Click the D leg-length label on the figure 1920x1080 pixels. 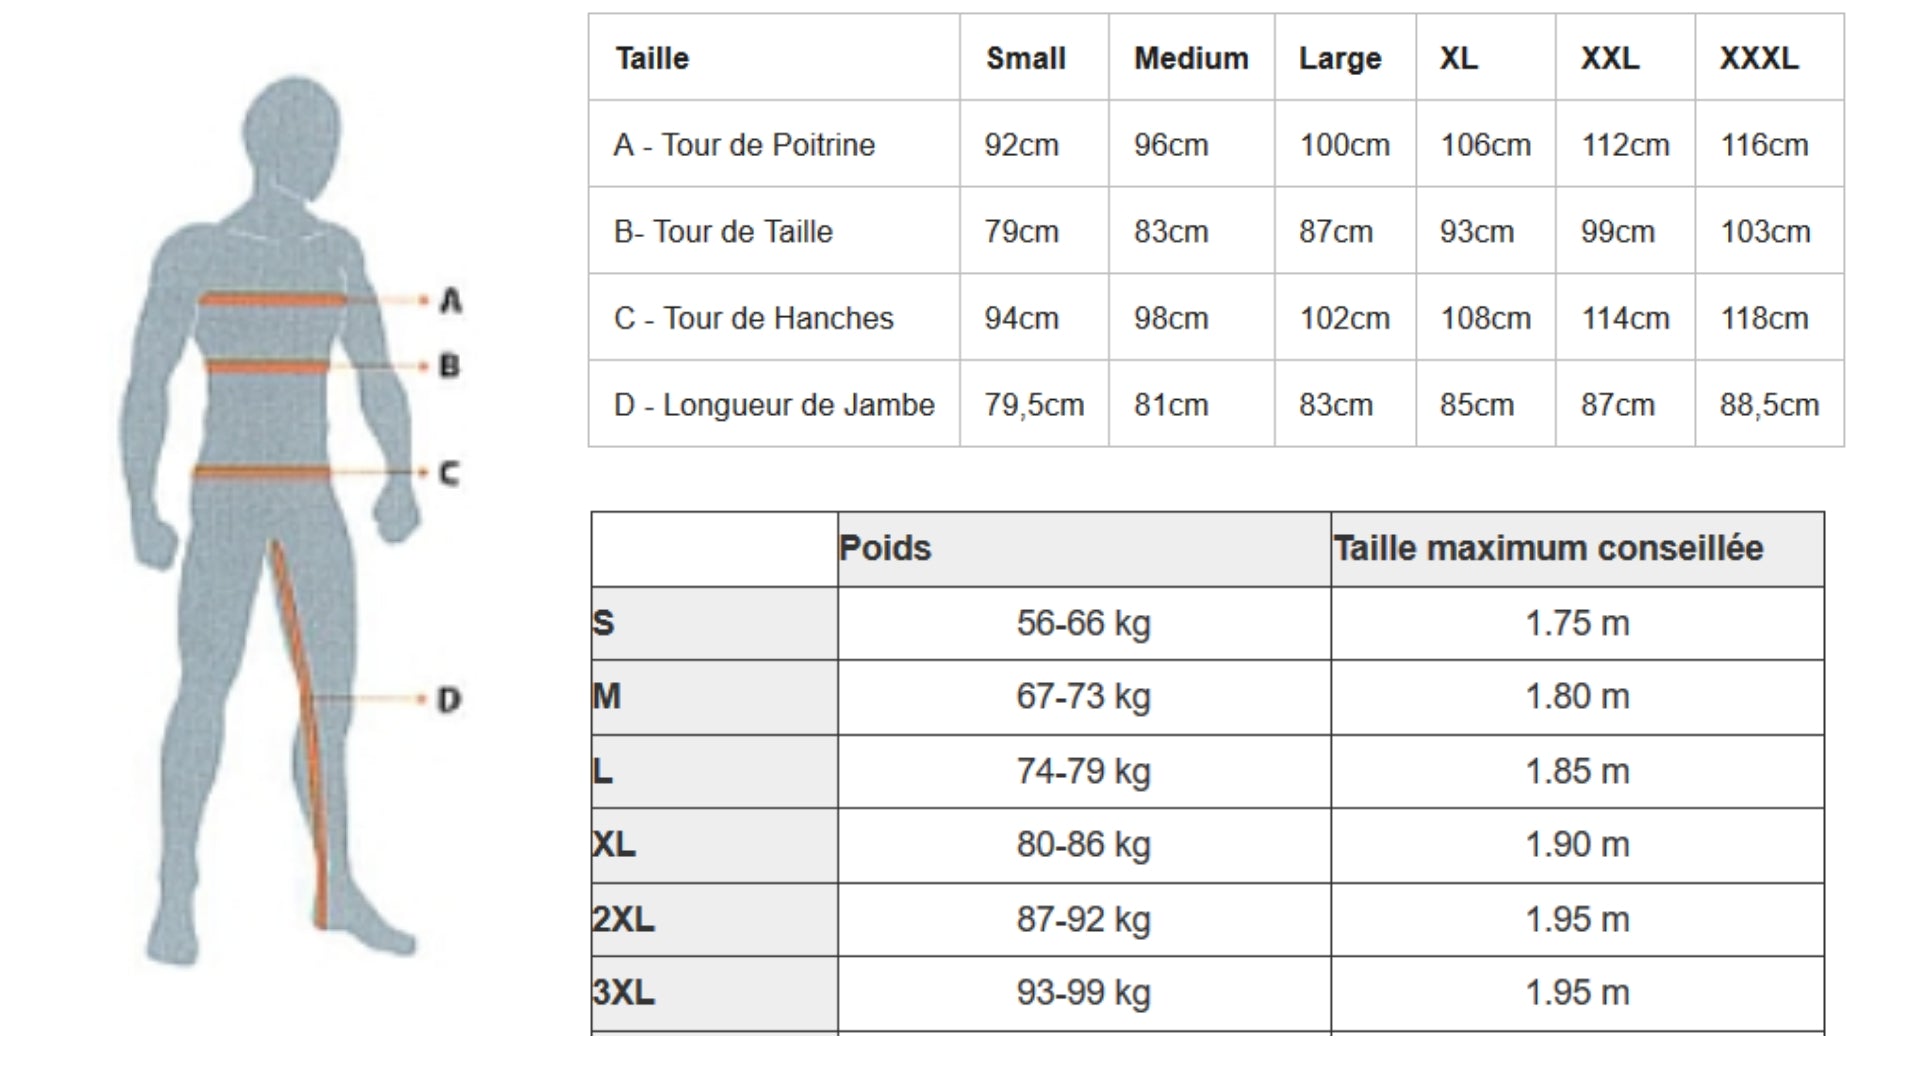(450, 699)
